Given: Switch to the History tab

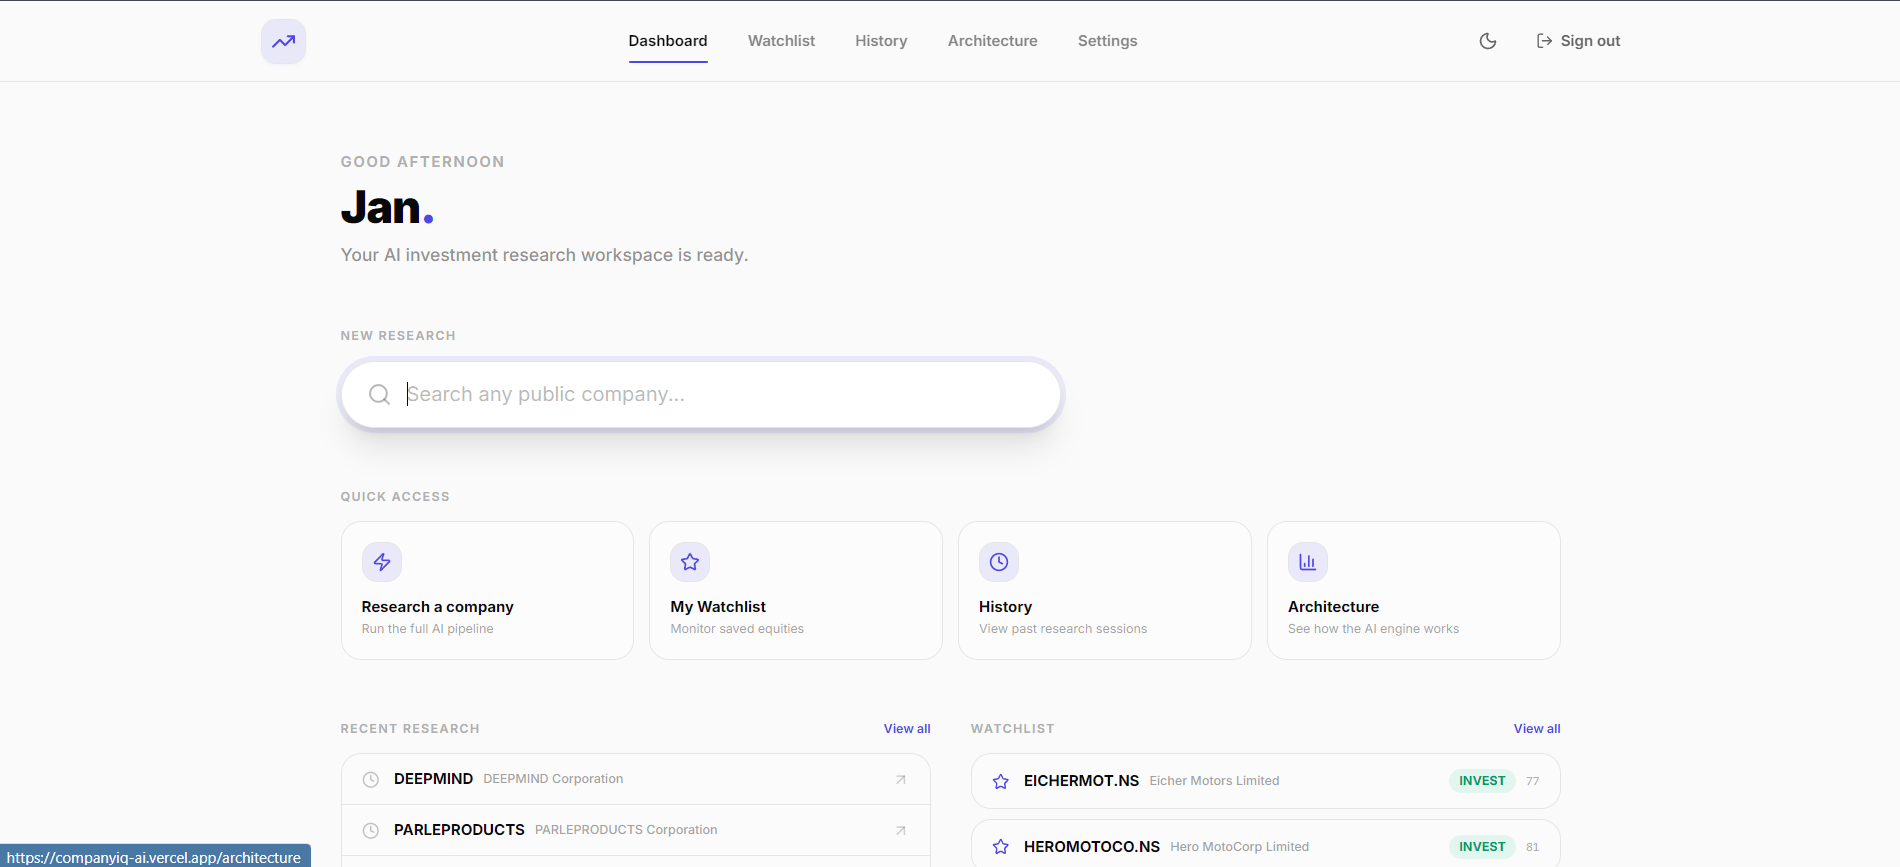Looking at the screenshot, I should coord(881,41).
